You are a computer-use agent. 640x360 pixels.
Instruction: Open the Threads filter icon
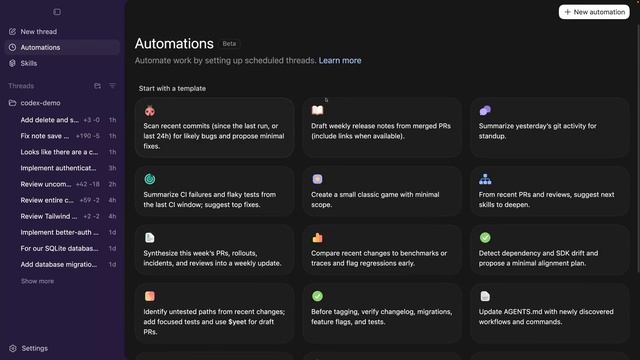point(112,86)
